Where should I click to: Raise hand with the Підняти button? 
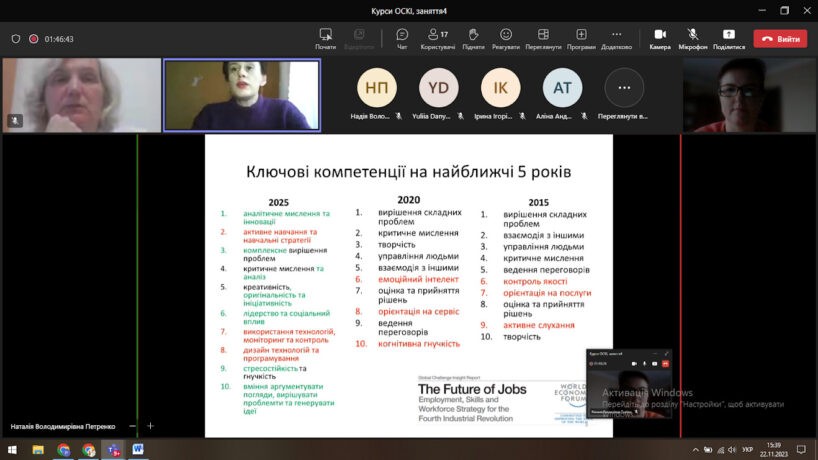pyautogui.click(x=473, y=38)
